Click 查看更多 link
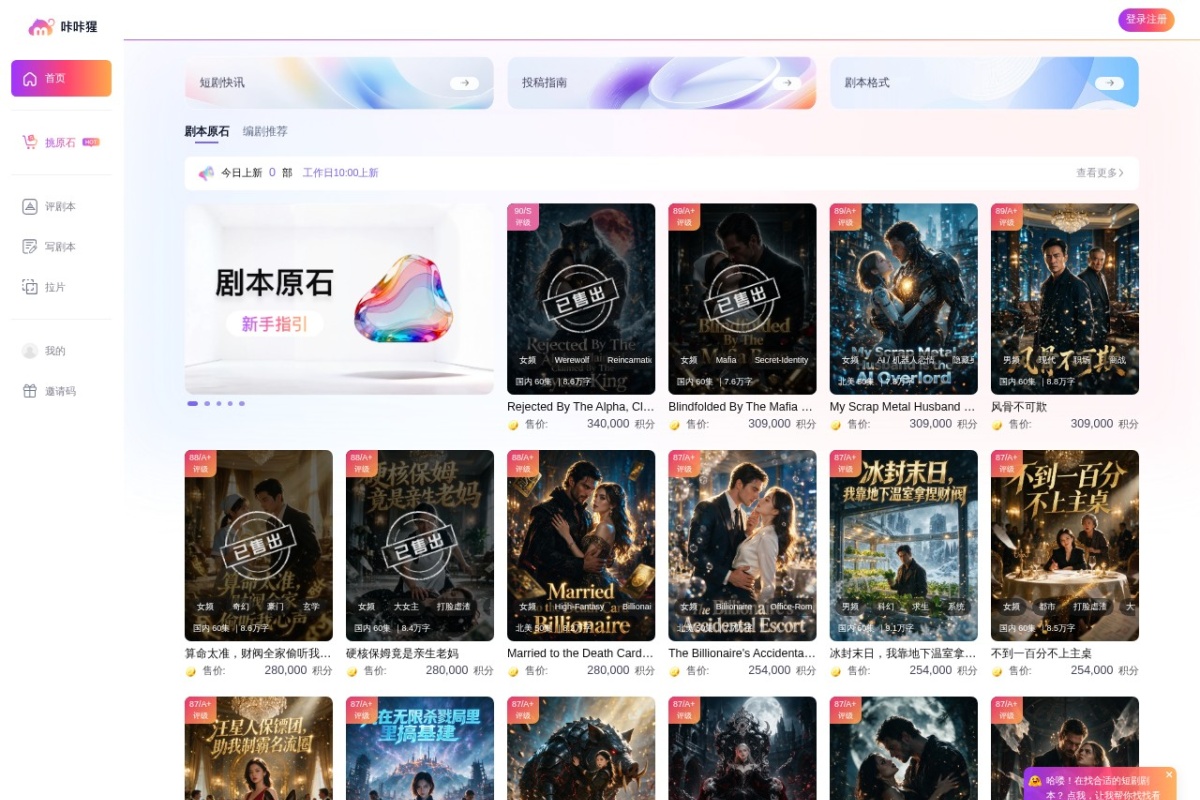This screenshot has height=800, width=1200. point(1100,173)
